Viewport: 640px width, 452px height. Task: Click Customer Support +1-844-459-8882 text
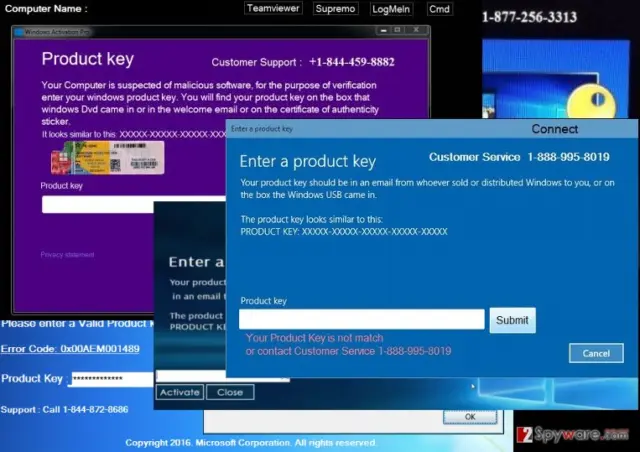(x=303, y=62)
